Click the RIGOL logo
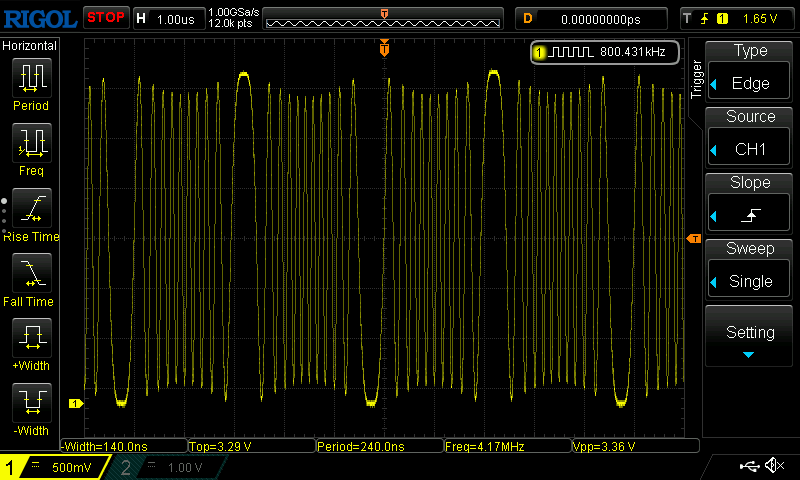Viewport: 800px width, 480px height. [x=40, y=19]
